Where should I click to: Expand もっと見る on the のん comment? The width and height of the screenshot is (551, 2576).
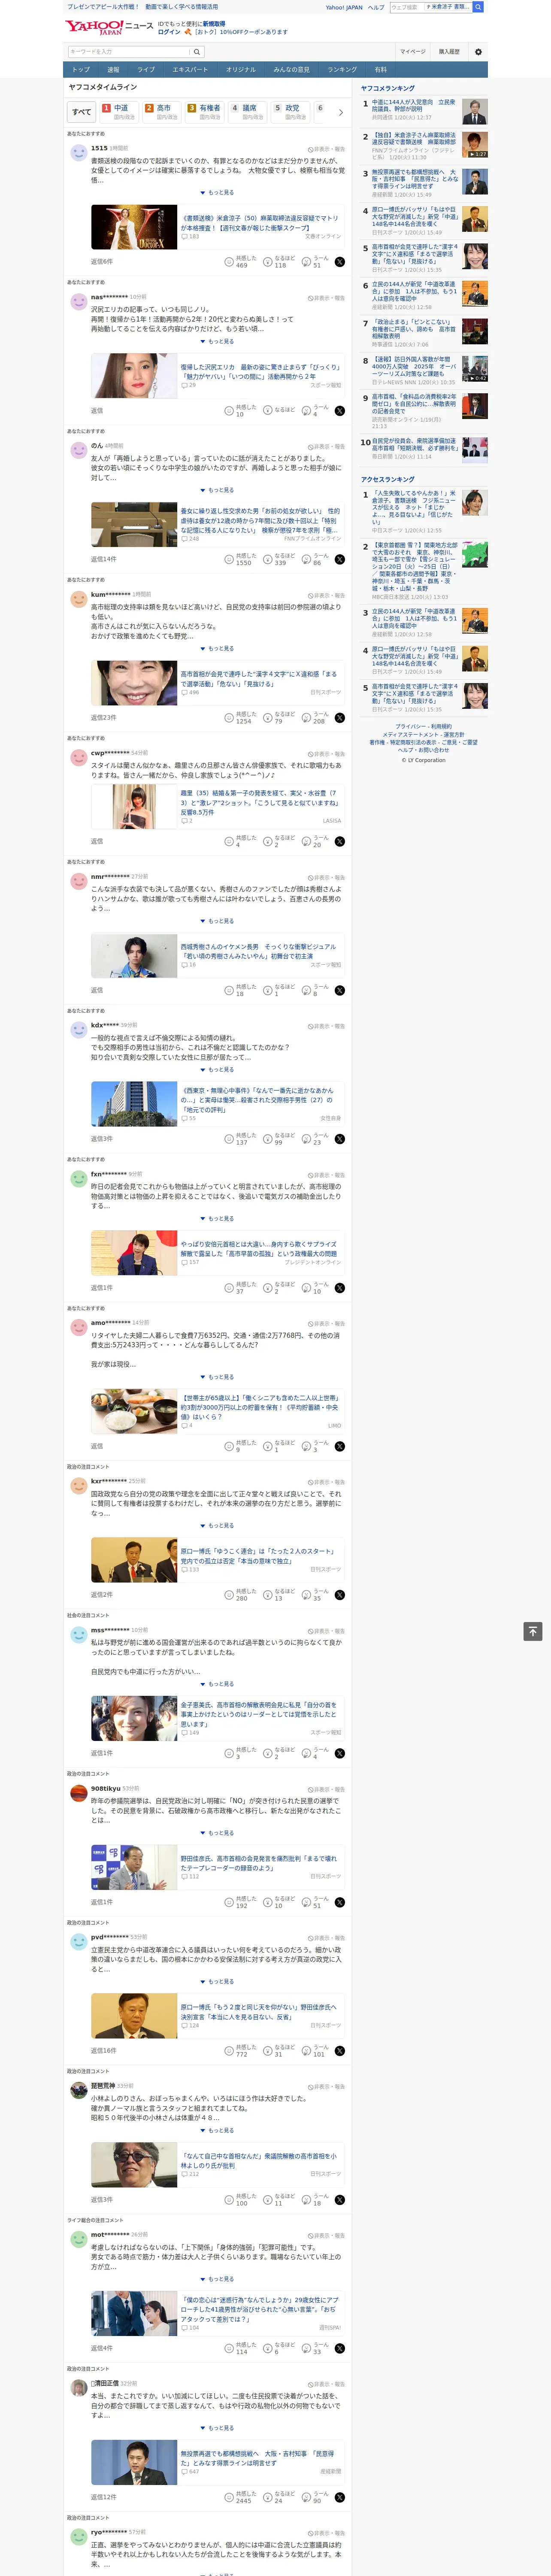pyautogui.click(x=217, y=490)
